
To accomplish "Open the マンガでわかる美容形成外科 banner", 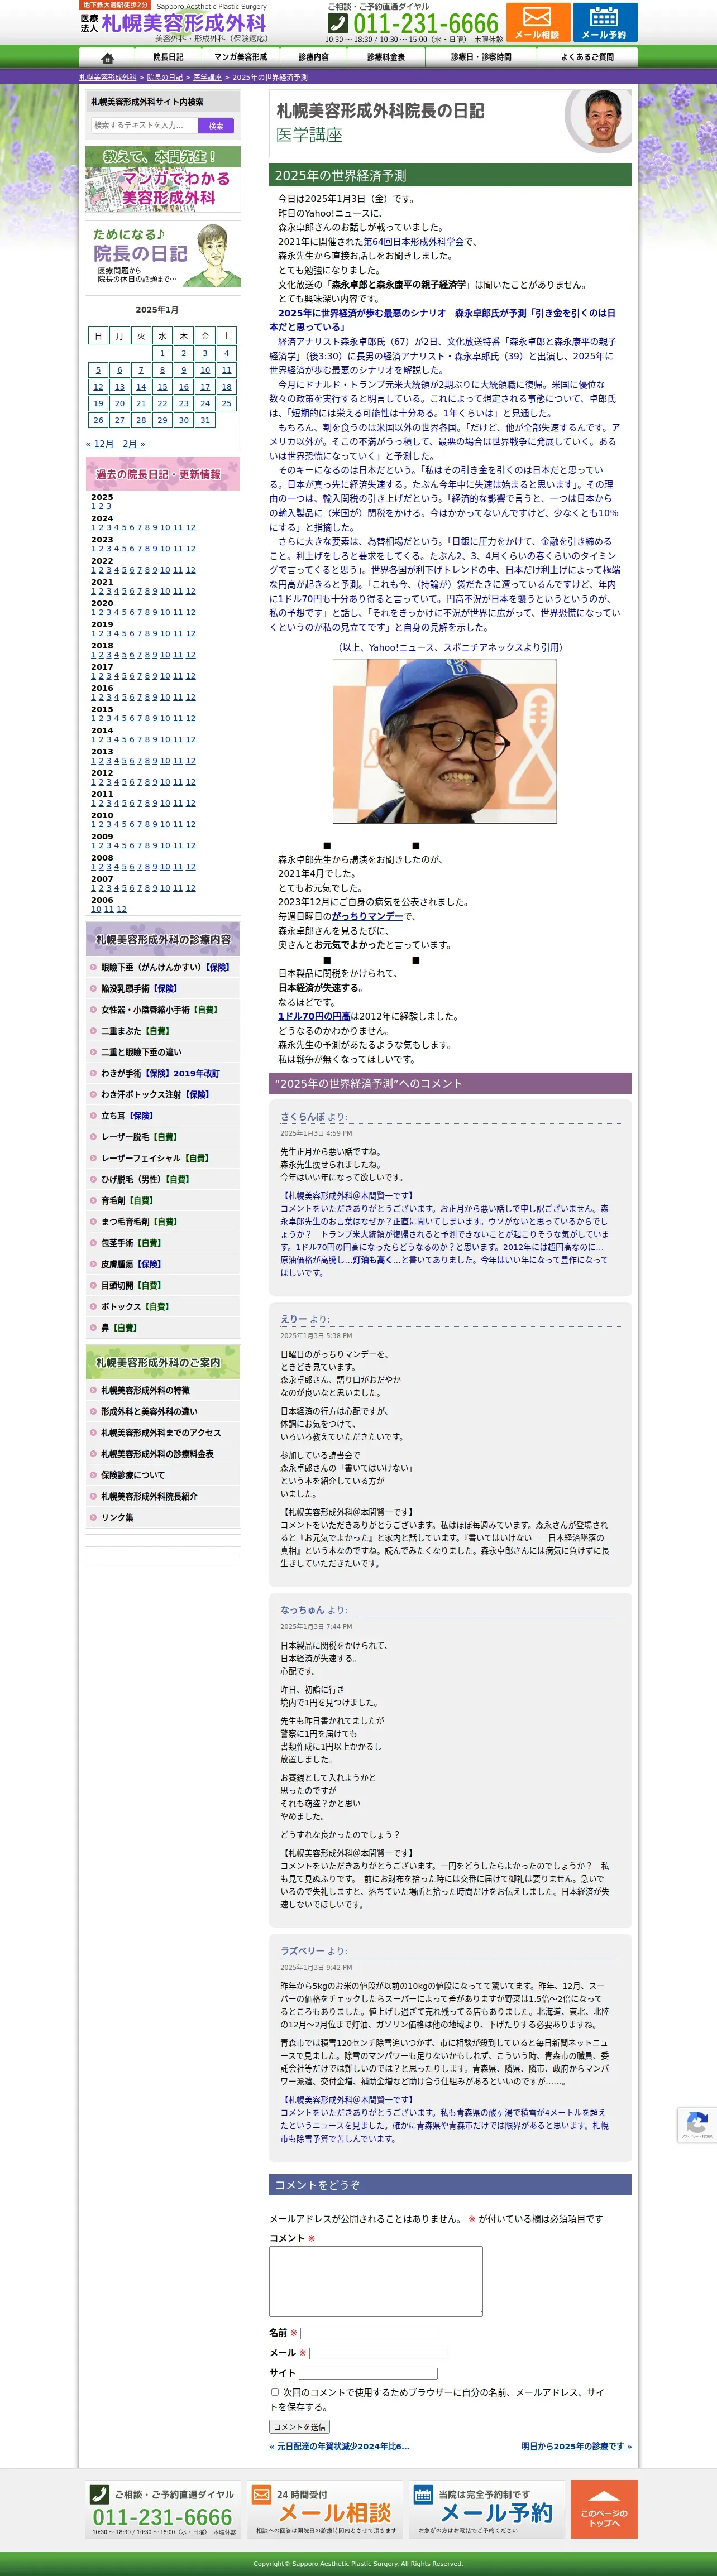I will 163,180.
